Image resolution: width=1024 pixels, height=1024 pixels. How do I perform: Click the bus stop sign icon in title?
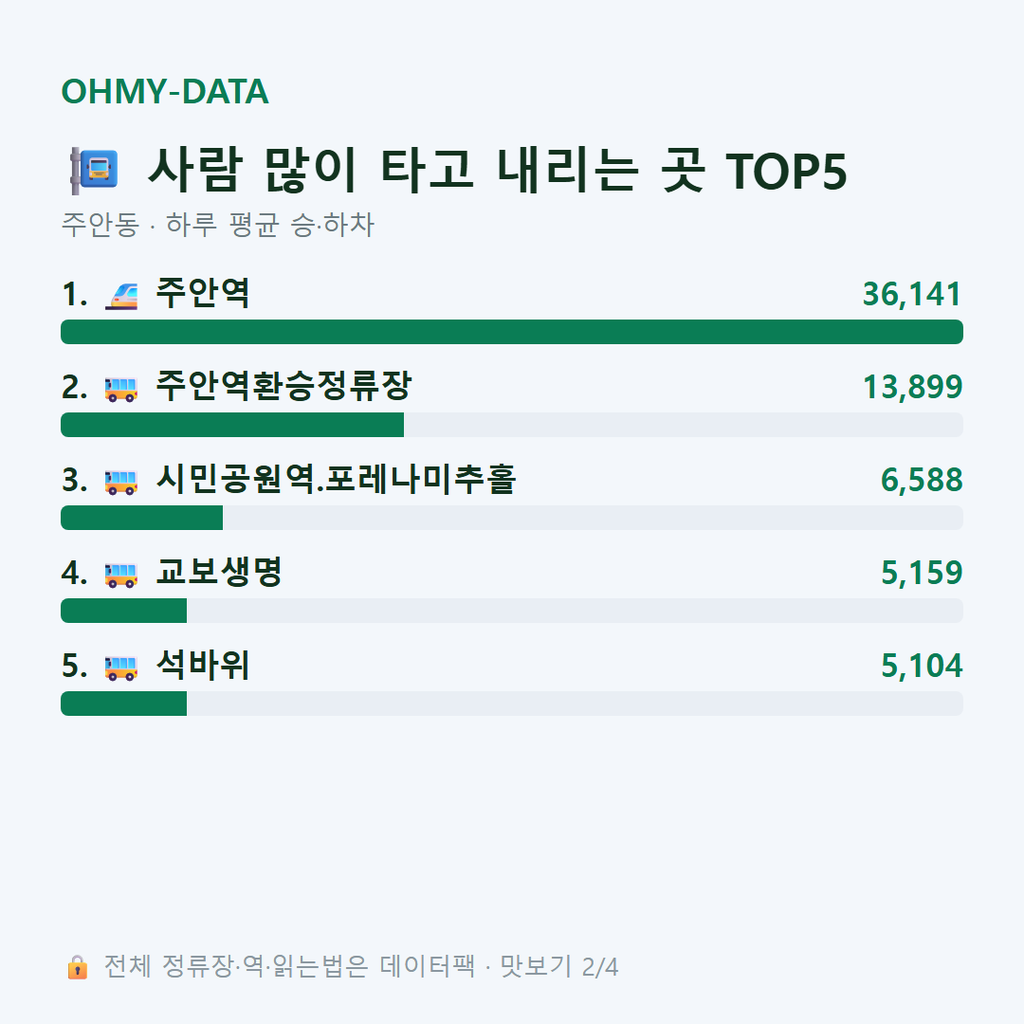tap(95, 170)
